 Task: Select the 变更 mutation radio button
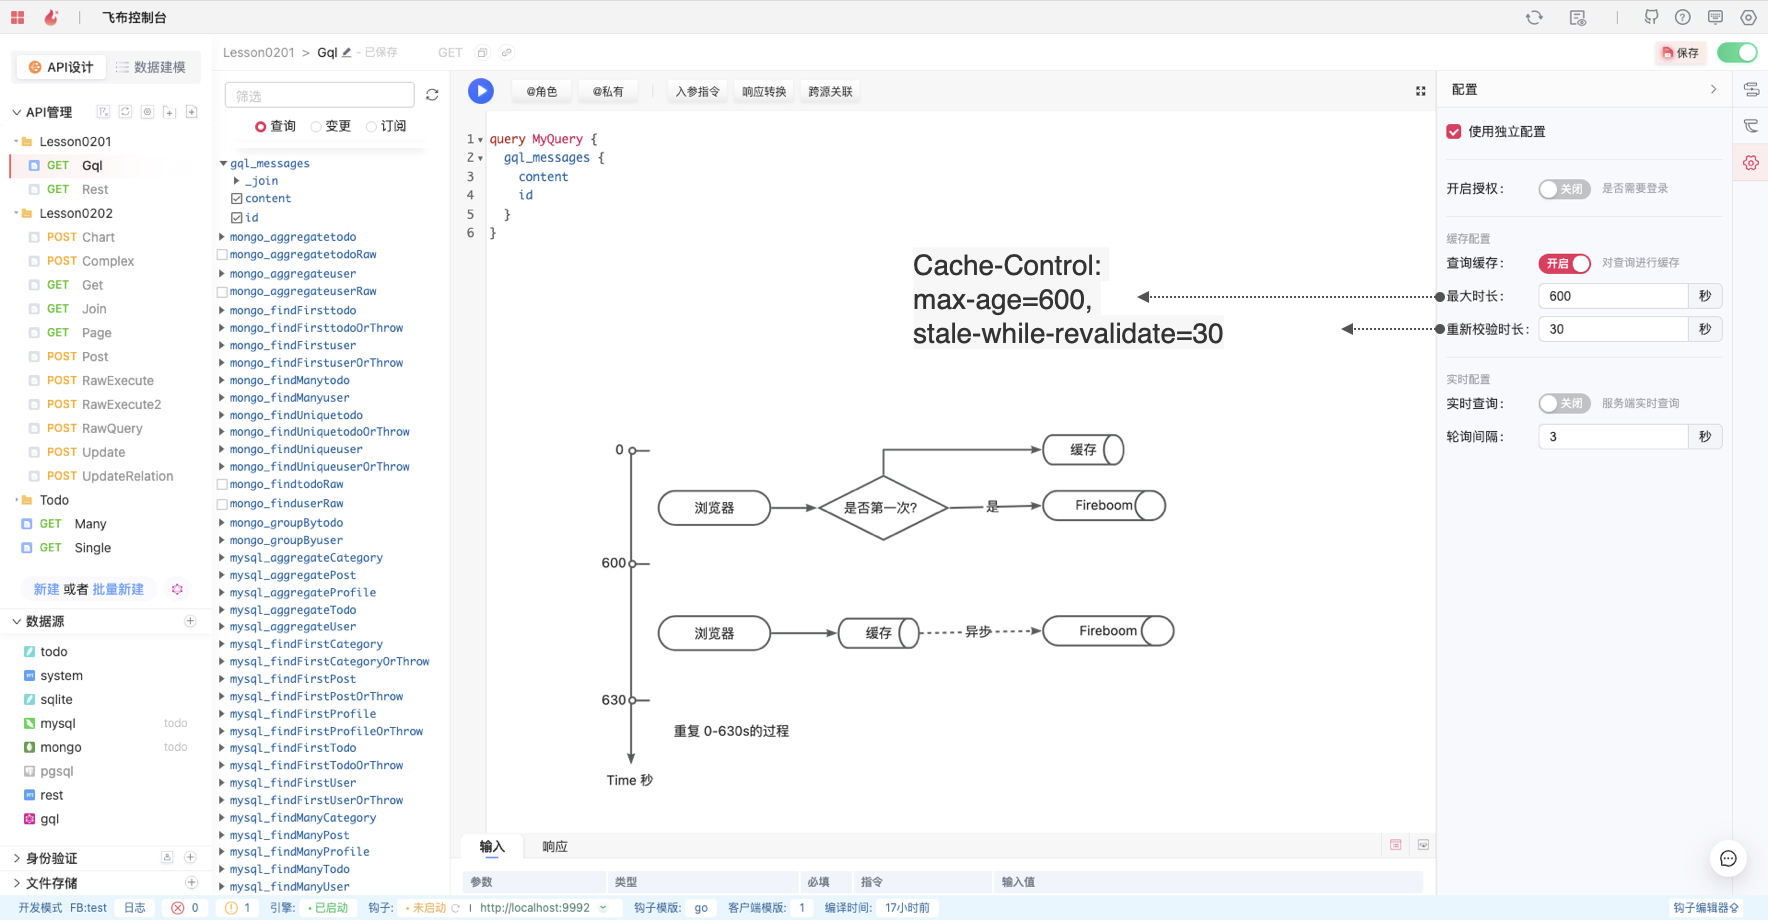tap(317, 126)
